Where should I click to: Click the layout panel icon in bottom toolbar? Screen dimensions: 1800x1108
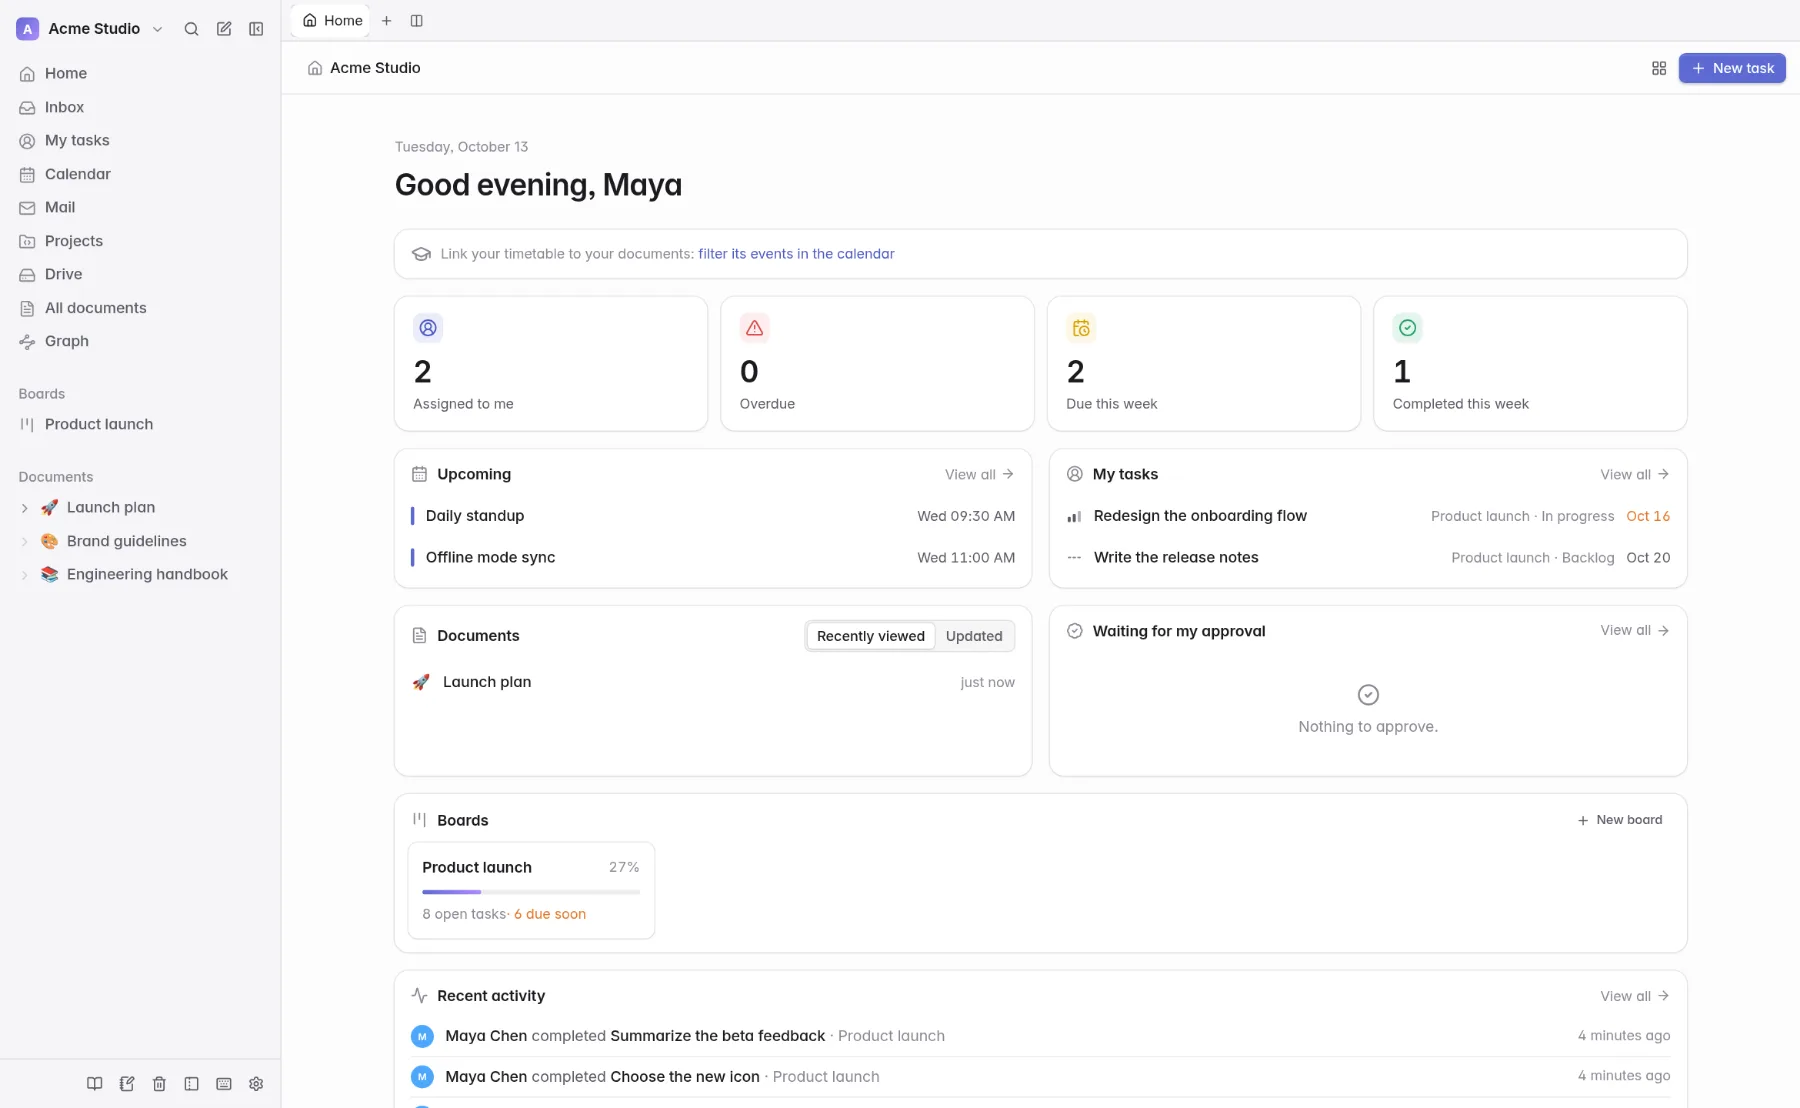point(192,1084)
